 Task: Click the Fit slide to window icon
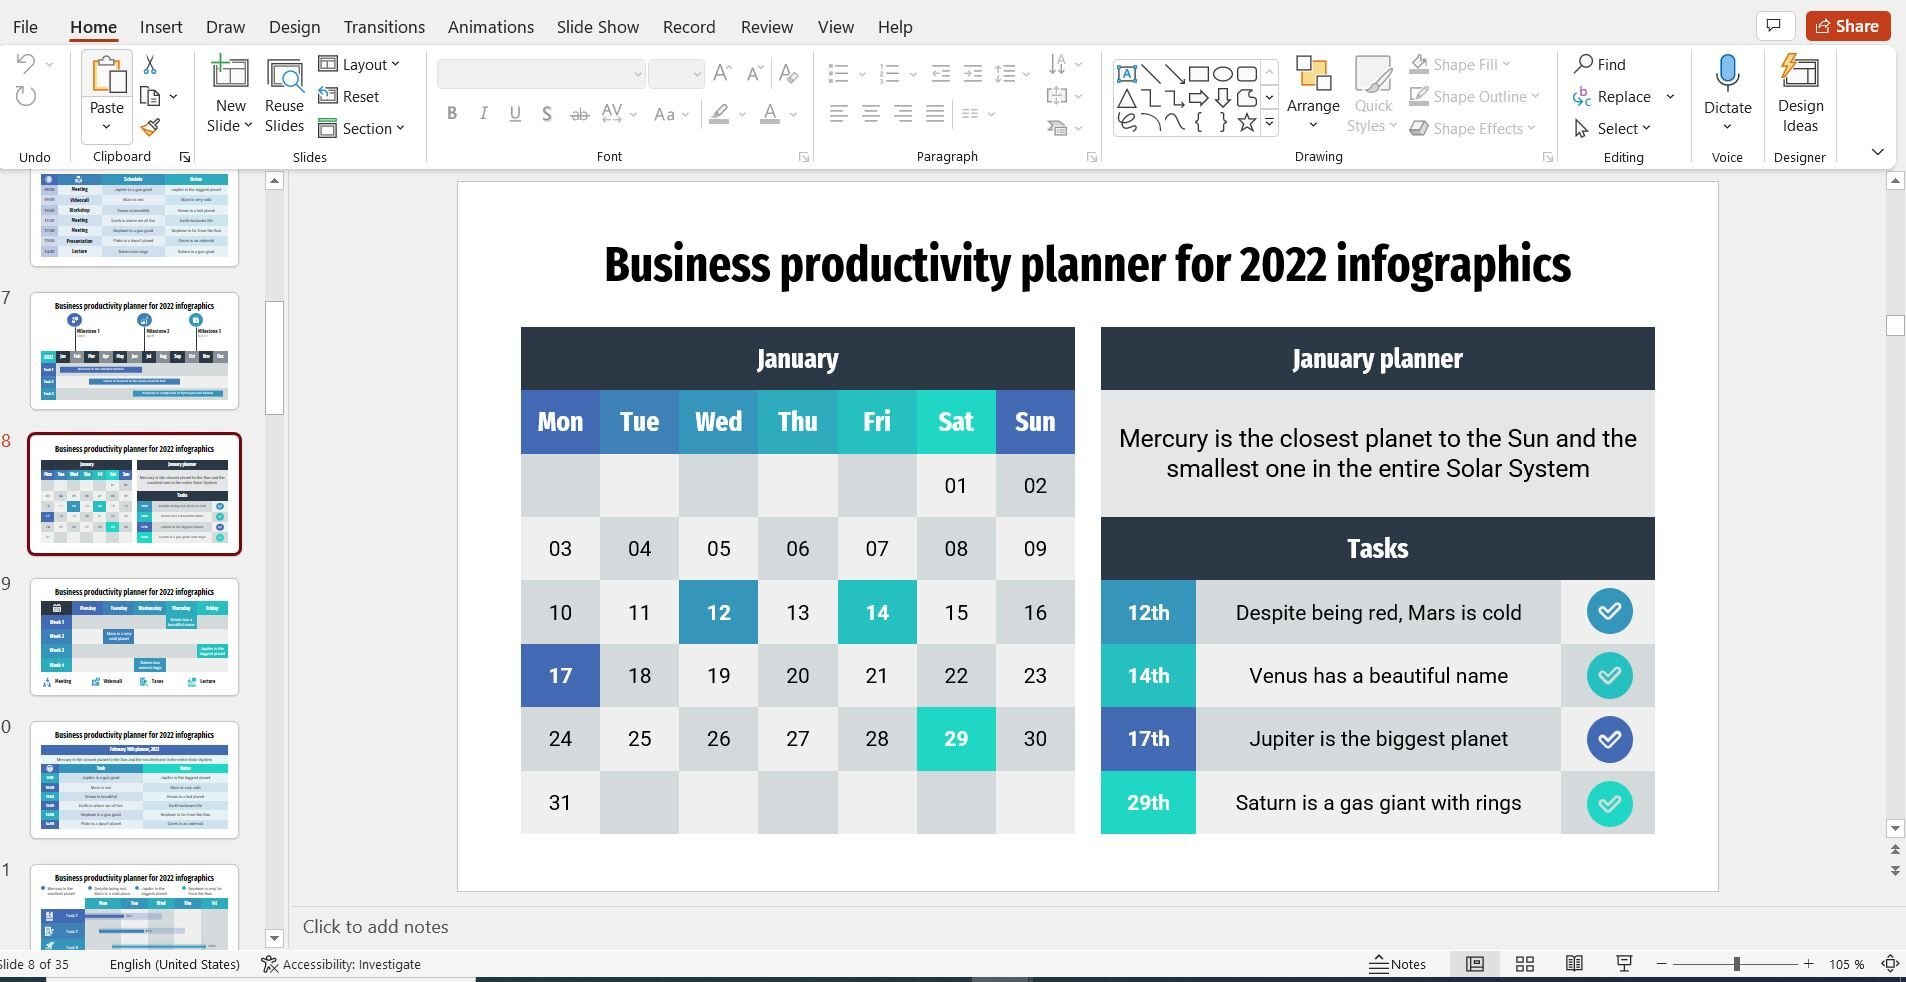1890,964
